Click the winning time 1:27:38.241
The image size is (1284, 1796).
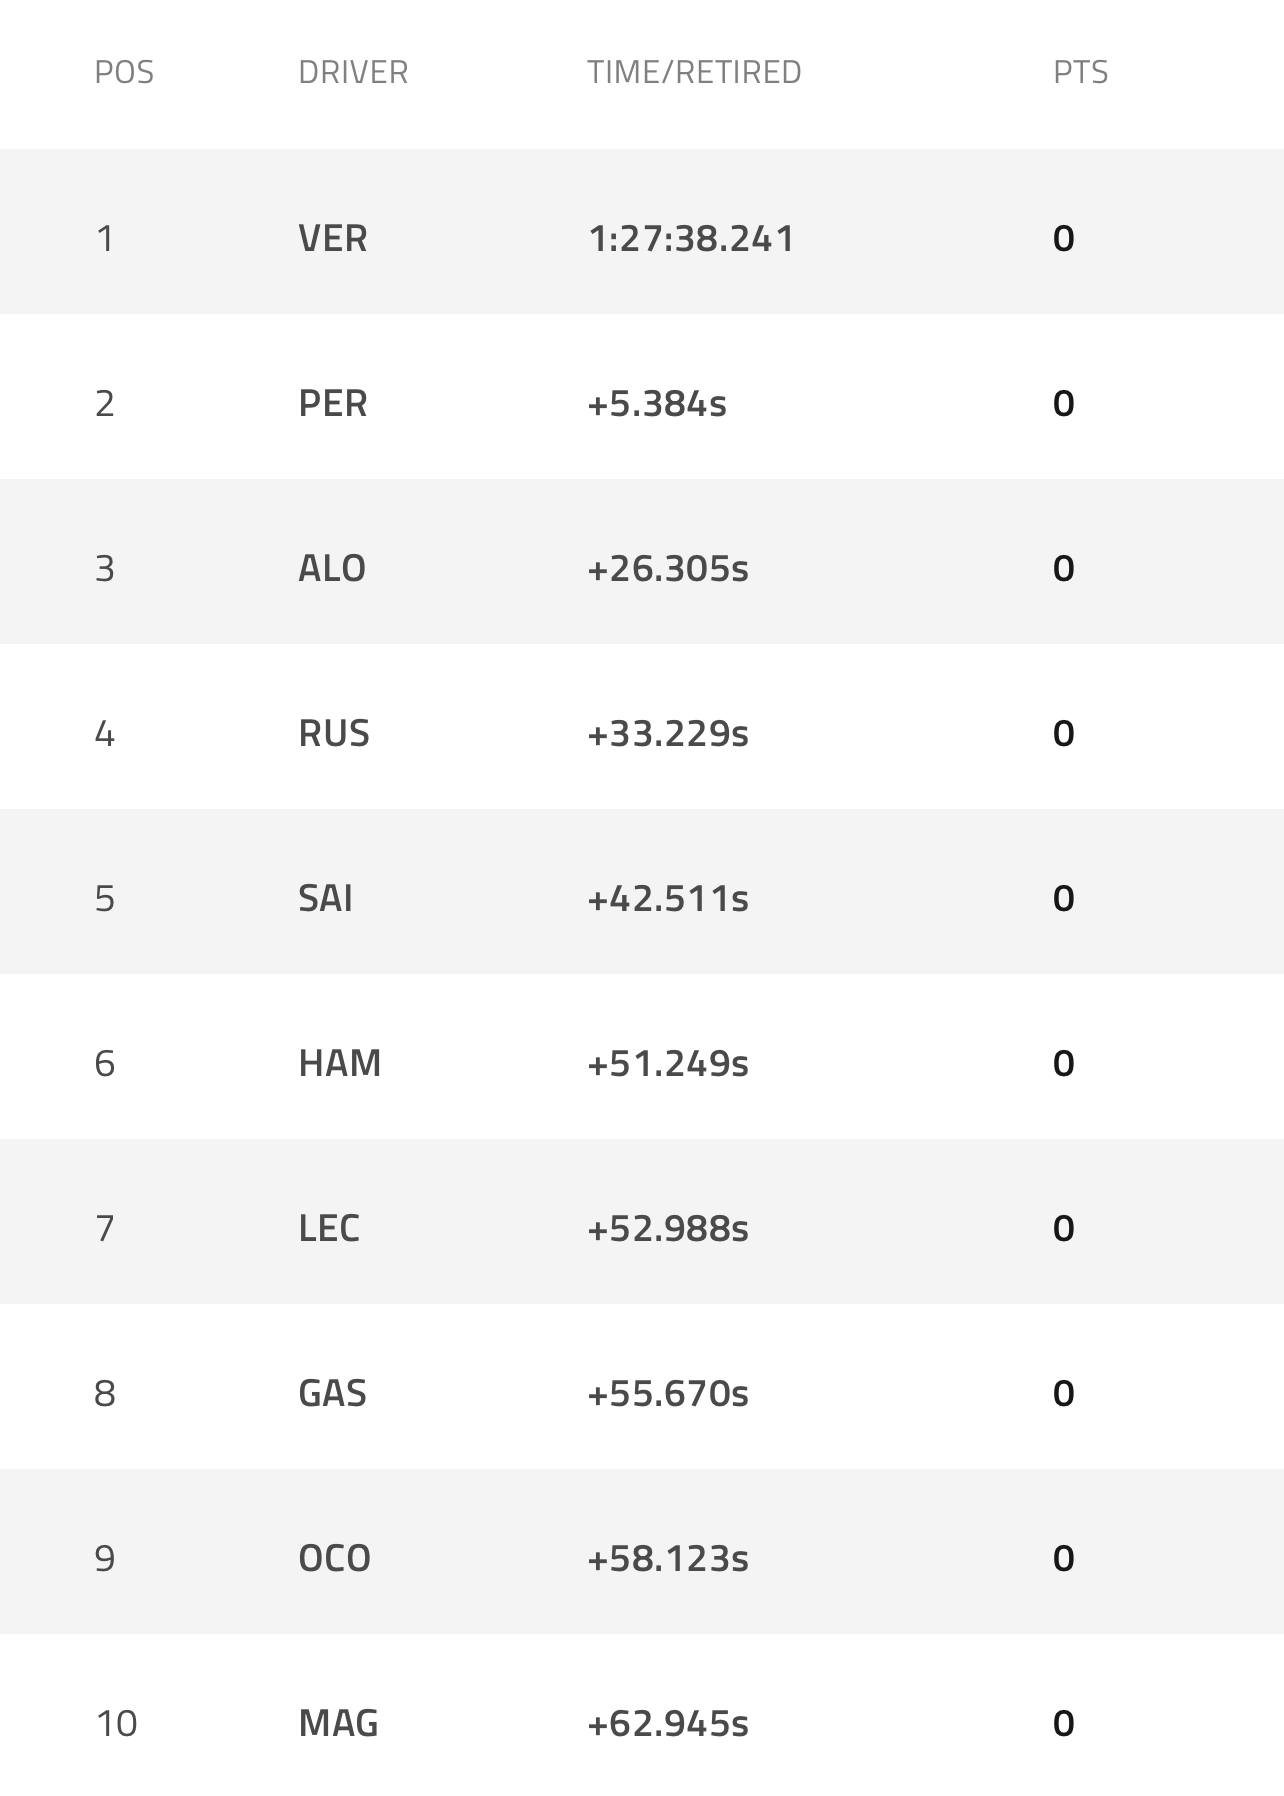click(691, 239)
